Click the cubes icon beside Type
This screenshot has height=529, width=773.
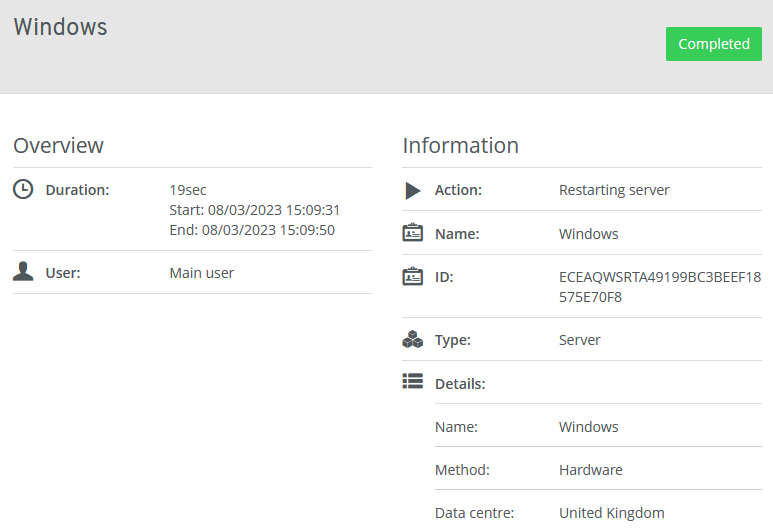click(x=412, y=340)
